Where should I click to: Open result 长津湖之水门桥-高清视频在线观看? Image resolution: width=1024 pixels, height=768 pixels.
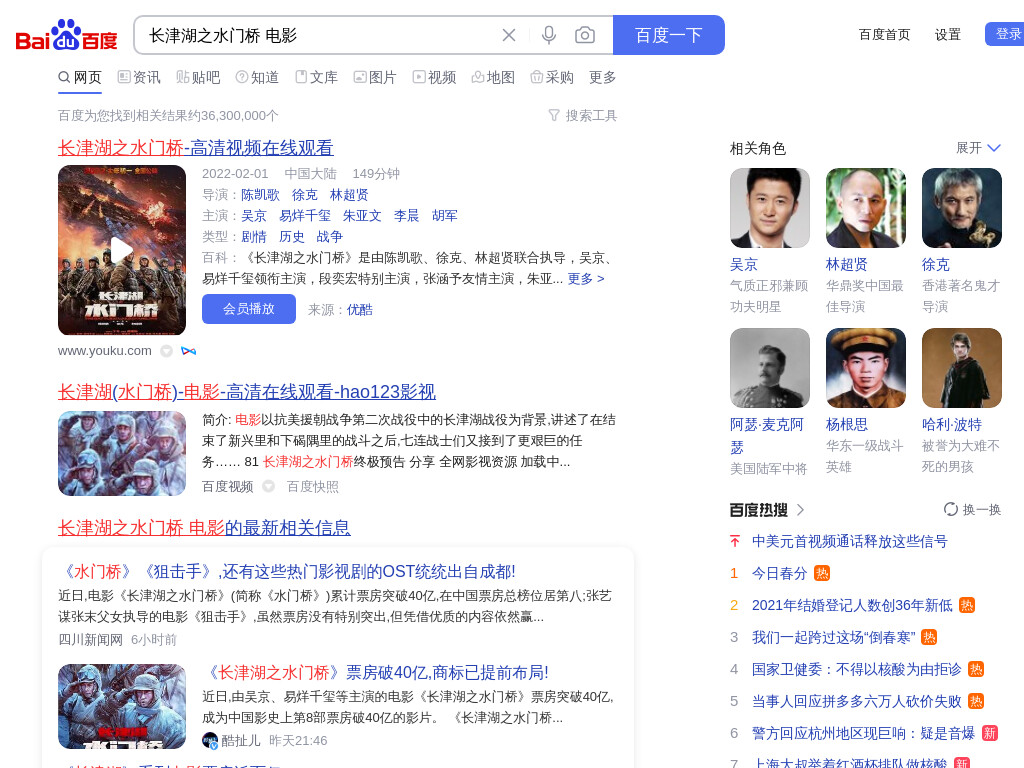(196, 148)
